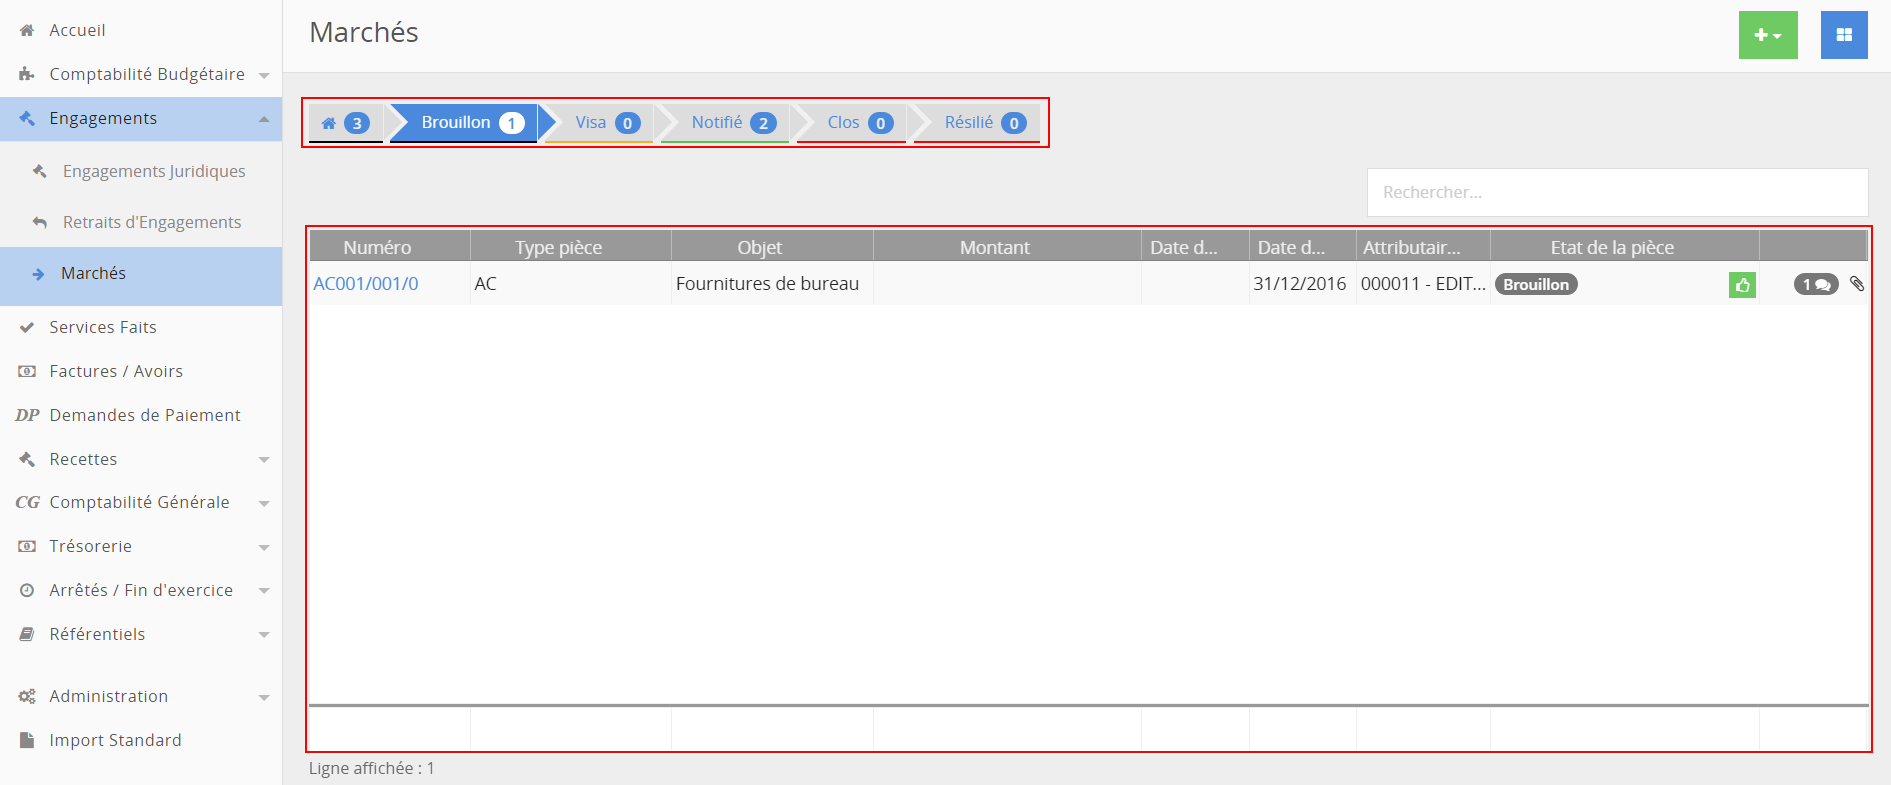Image resolution: width=1891 pixels, height=785 pixels.
Task: Select the home tab showing all markets
Action: click(x=345, y=123)
